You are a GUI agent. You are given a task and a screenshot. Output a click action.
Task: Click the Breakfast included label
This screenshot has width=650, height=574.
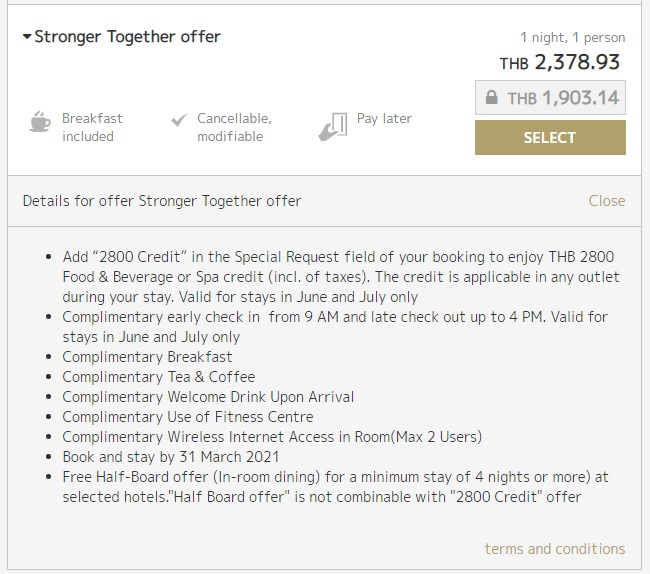point(92,127)
